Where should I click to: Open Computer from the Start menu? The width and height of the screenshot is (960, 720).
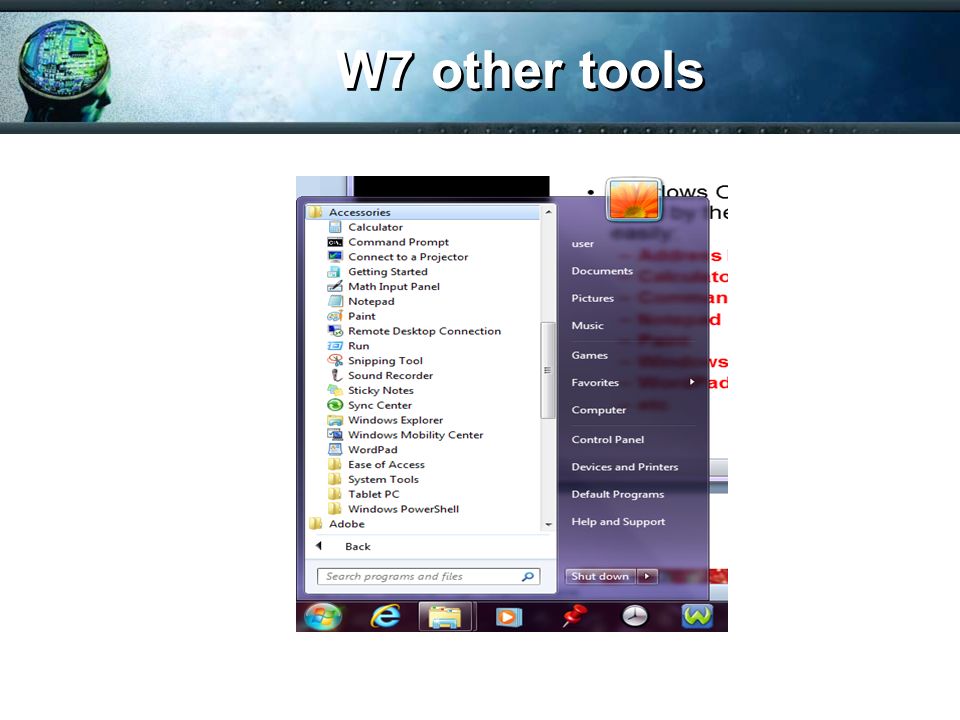pyautogui.click(x=599, y=410)
